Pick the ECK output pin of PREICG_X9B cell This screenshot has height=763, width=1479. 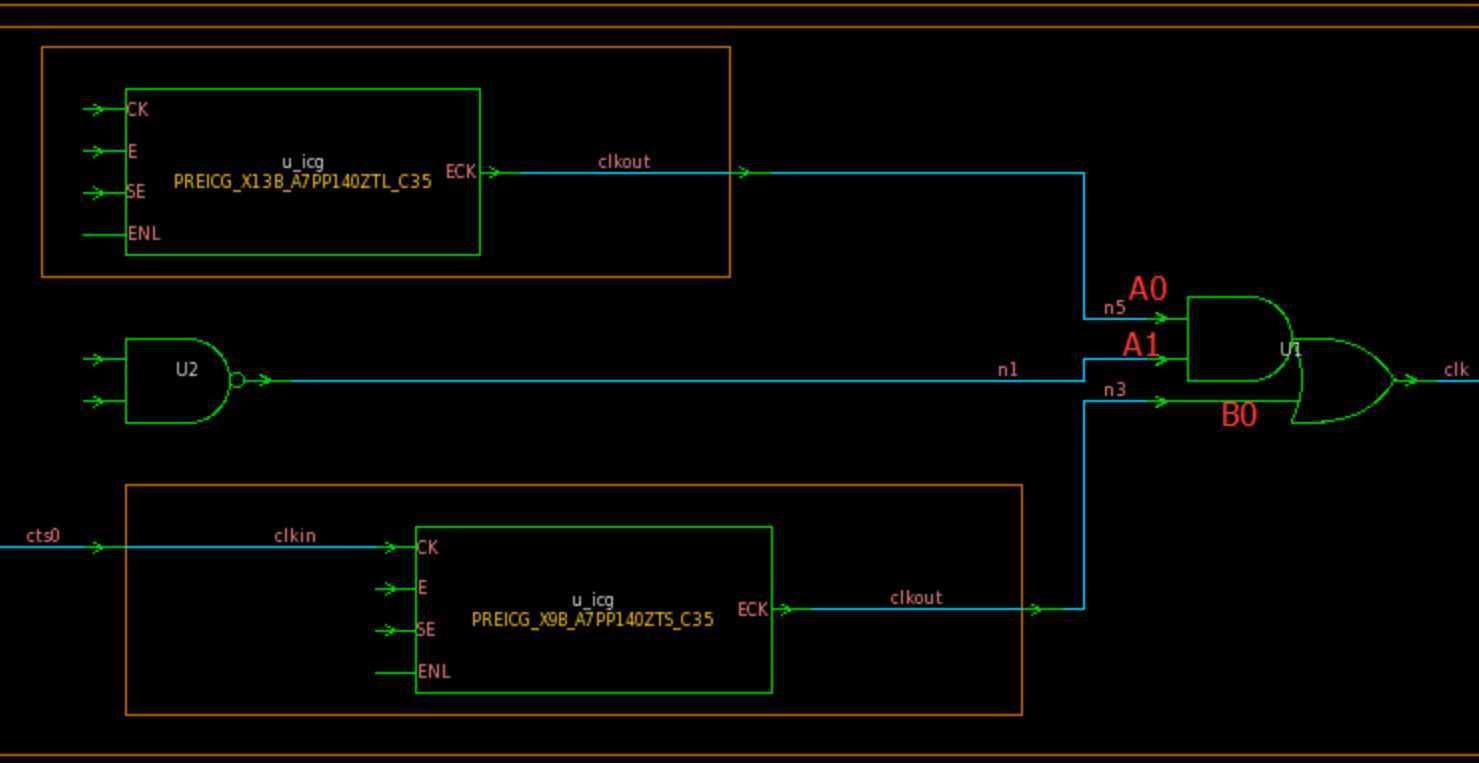753,610
